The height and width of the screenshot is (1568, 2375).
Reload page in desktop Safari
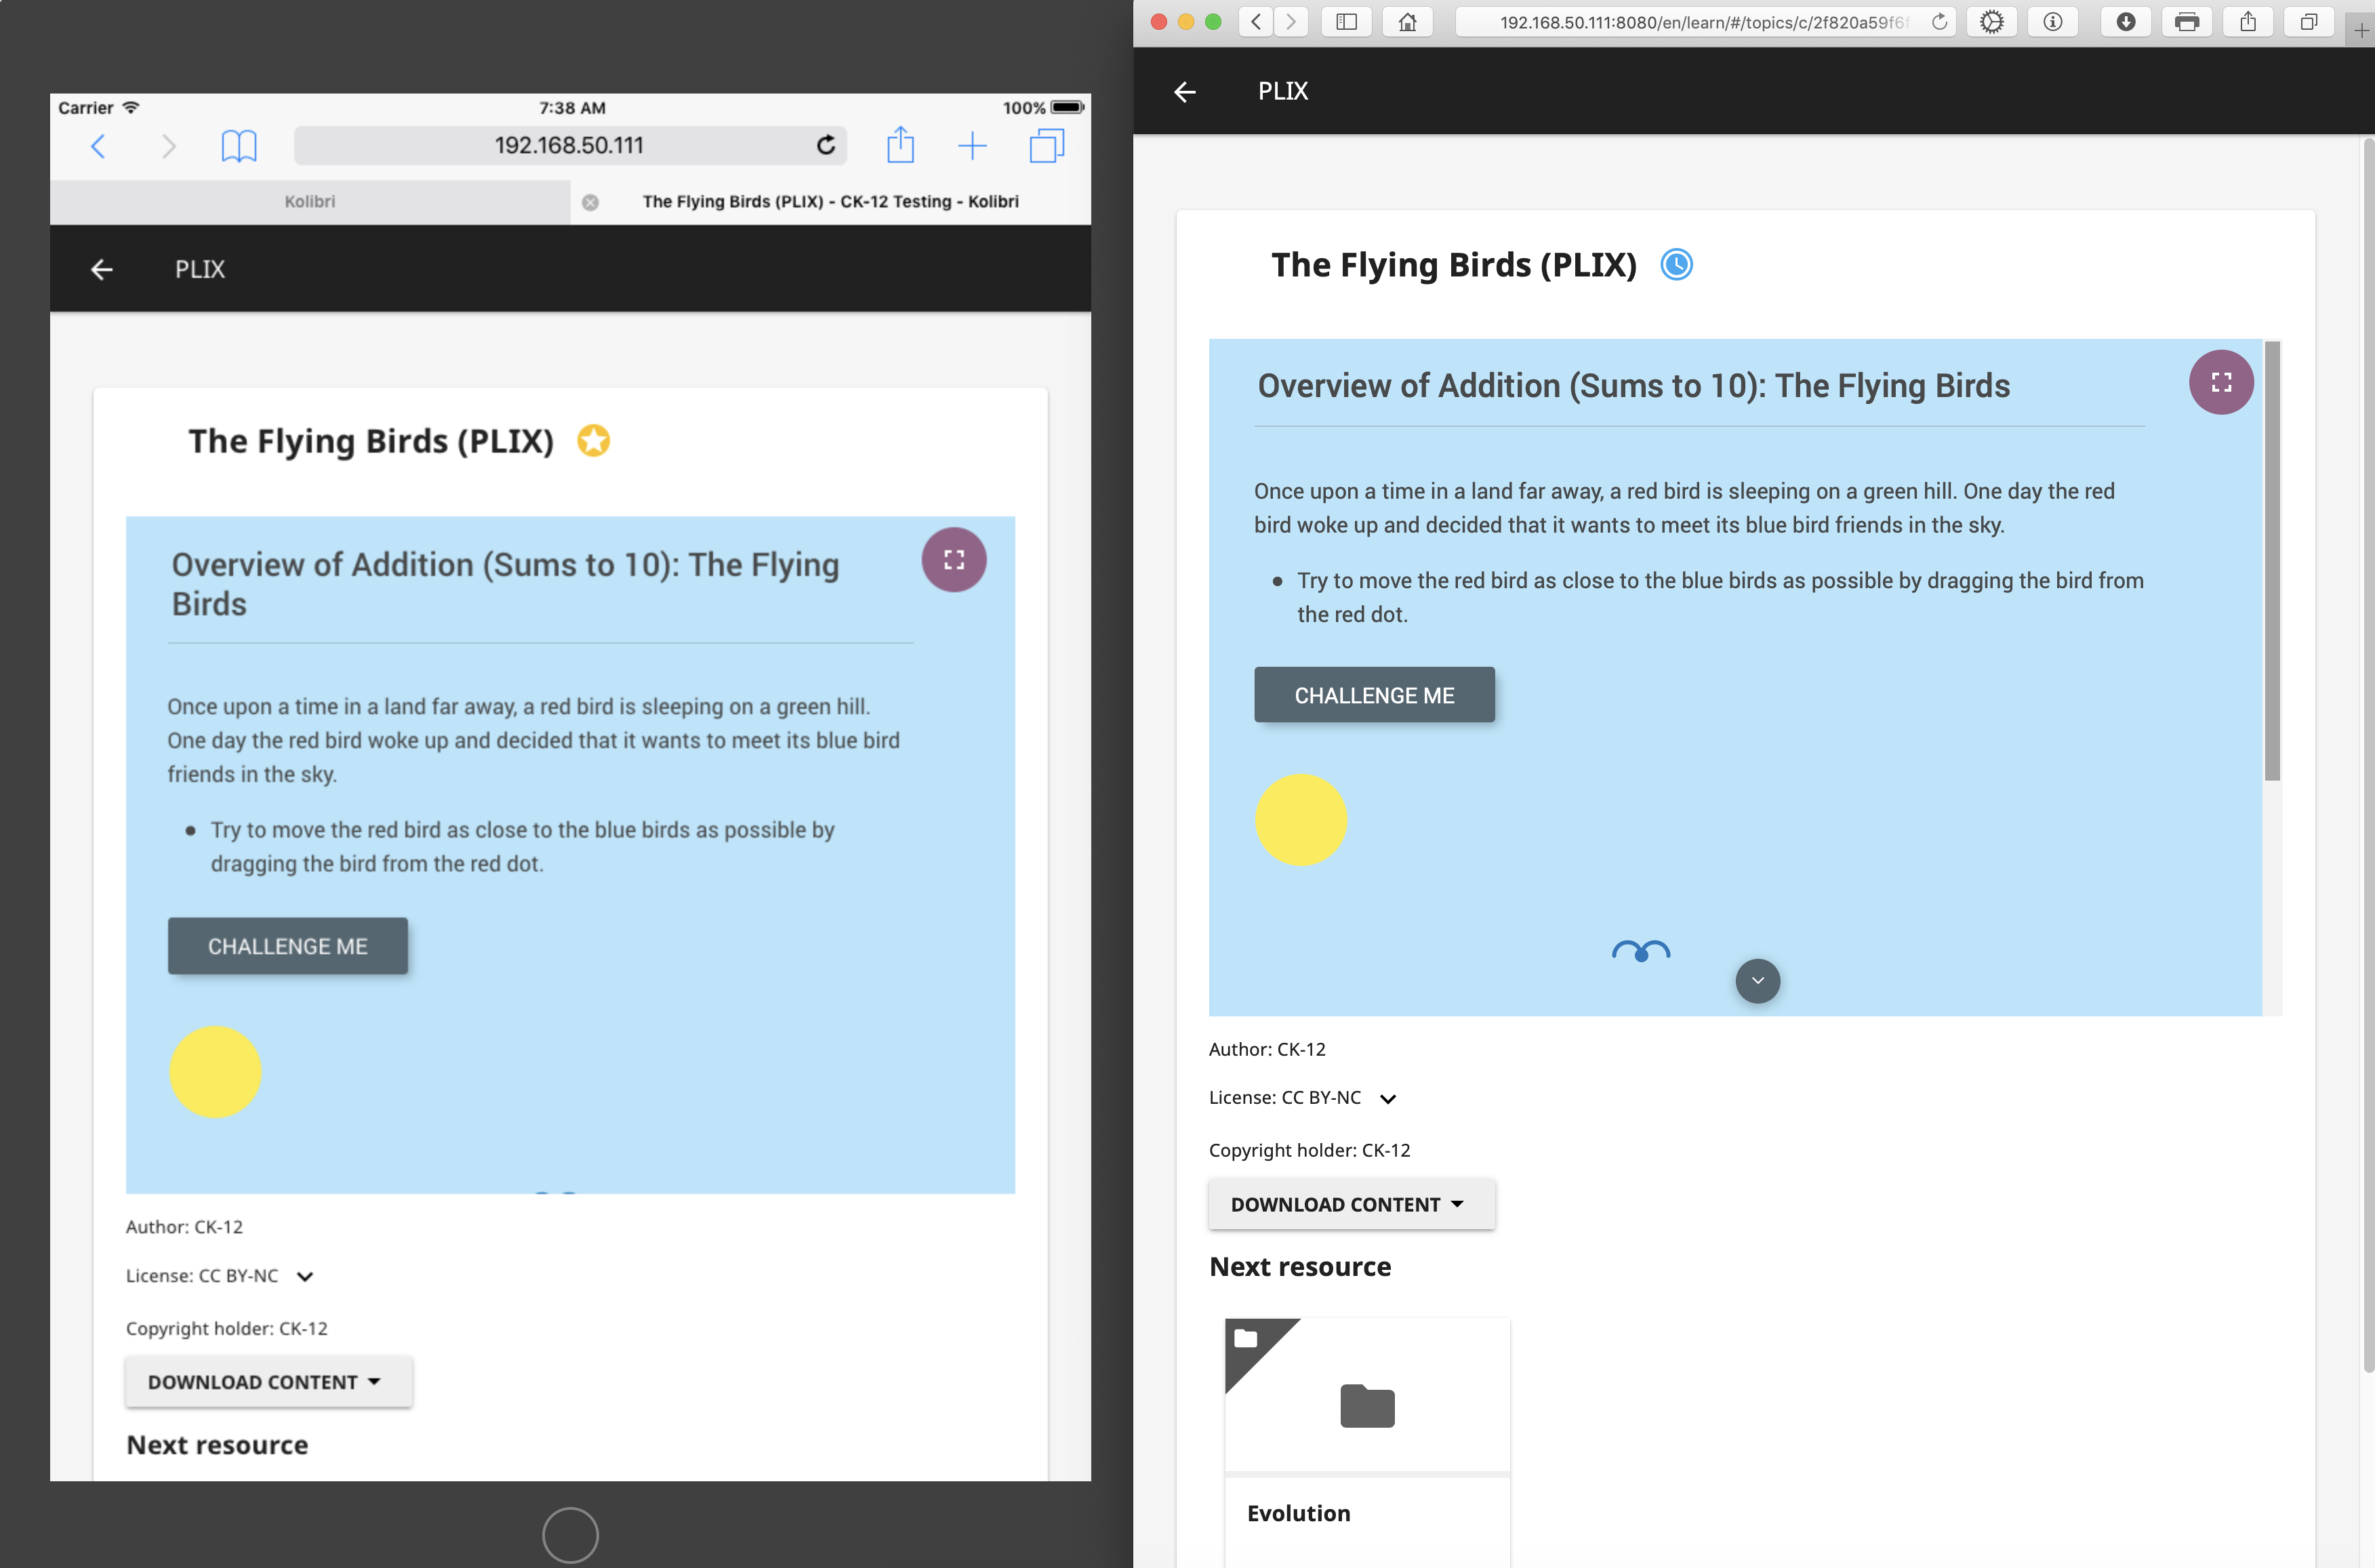[1939, 22]
